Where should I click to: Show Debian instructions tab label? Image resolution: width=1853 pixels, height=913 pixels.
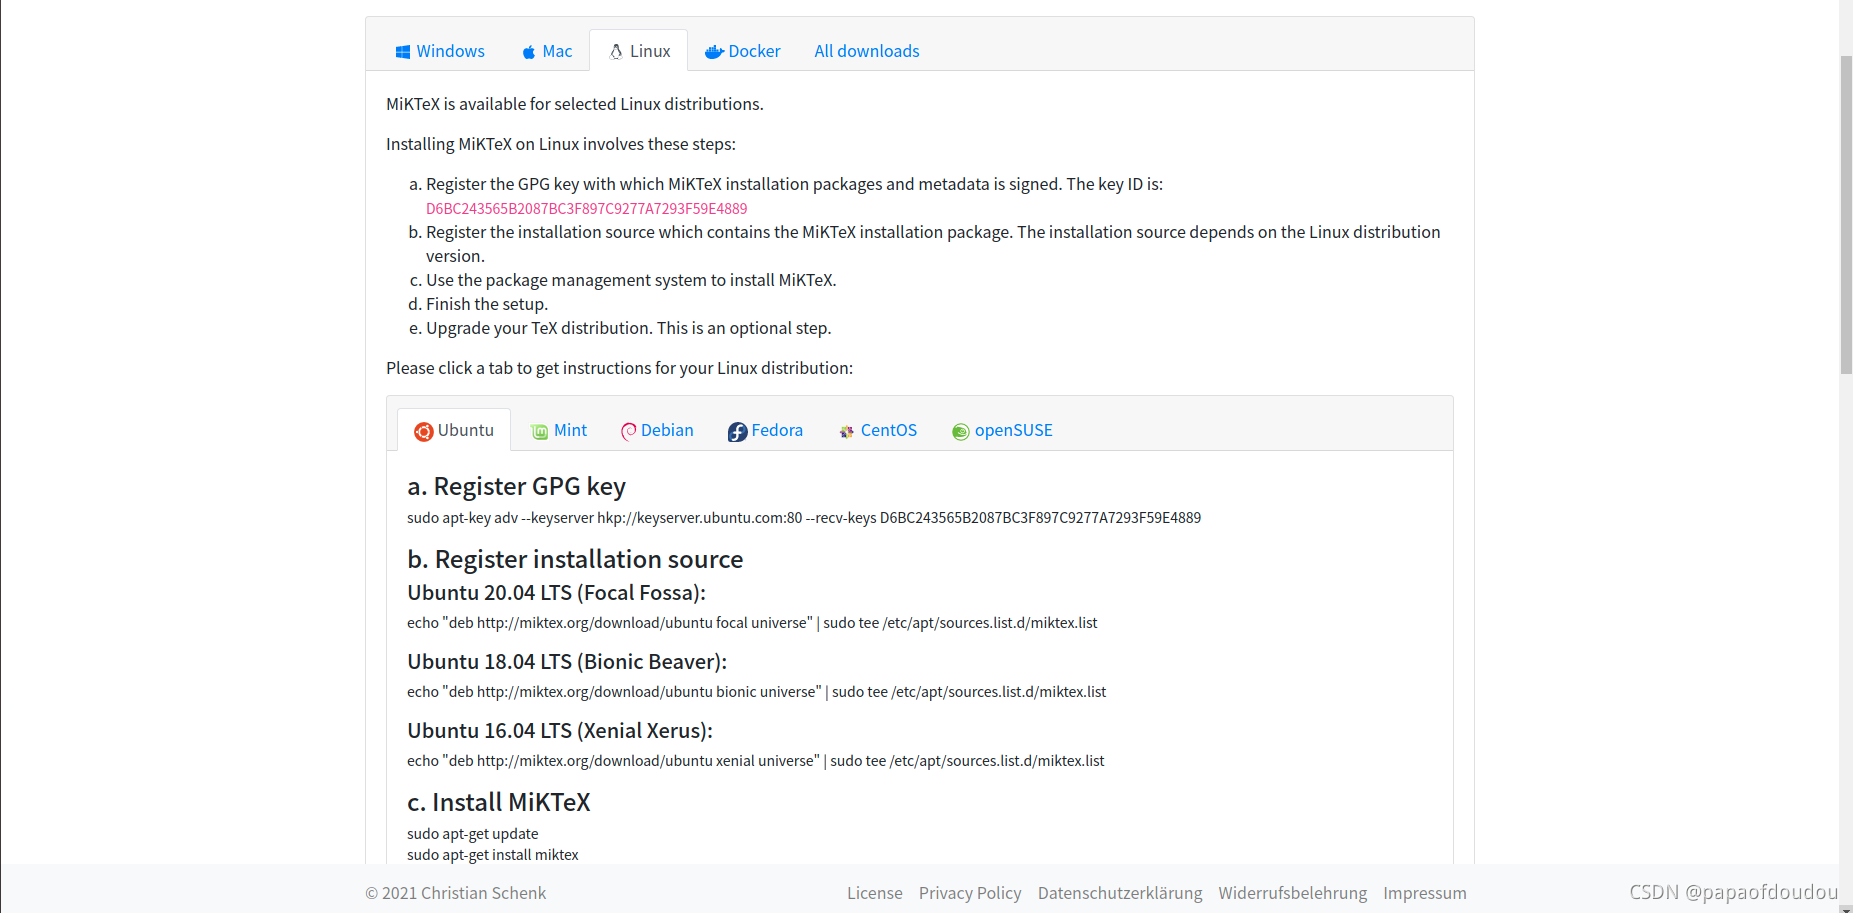[x=667, y=430]
